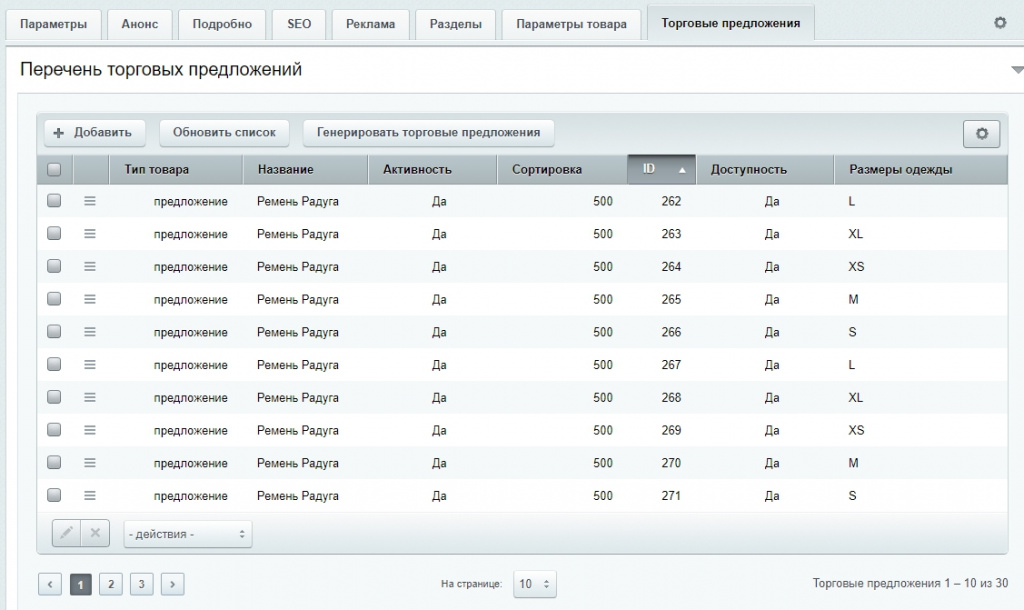The width and height of the screenshot is (1024, 610).
Task: Go to previous page arrow in pagination
Action: coord(50,584)
